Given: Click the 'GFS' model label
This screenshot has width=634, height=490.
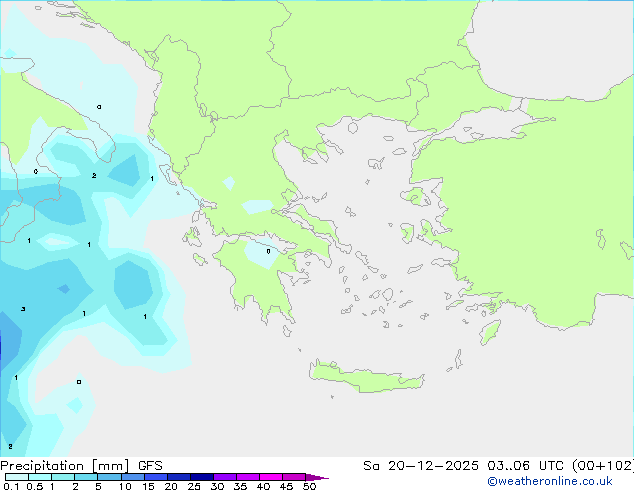Looking at the screenshot, I should [x=150, y=466].
